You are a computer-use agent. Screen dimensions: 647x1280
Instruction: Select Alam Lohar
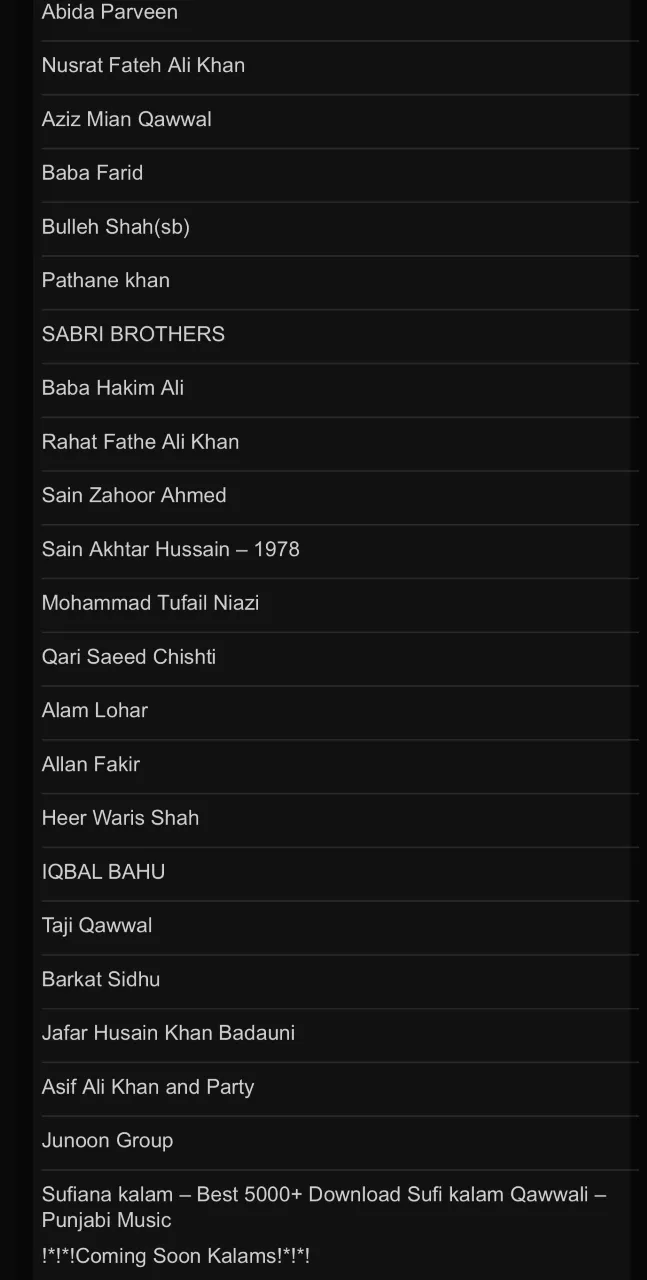click(95, 711)
